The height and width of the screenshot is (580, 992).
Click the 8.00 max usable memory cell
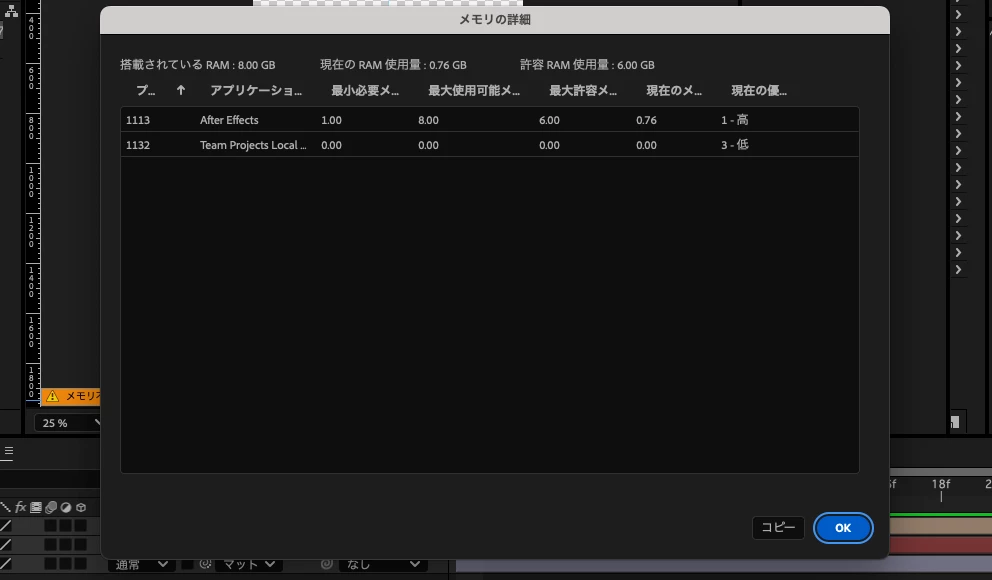tap(428, 120)
